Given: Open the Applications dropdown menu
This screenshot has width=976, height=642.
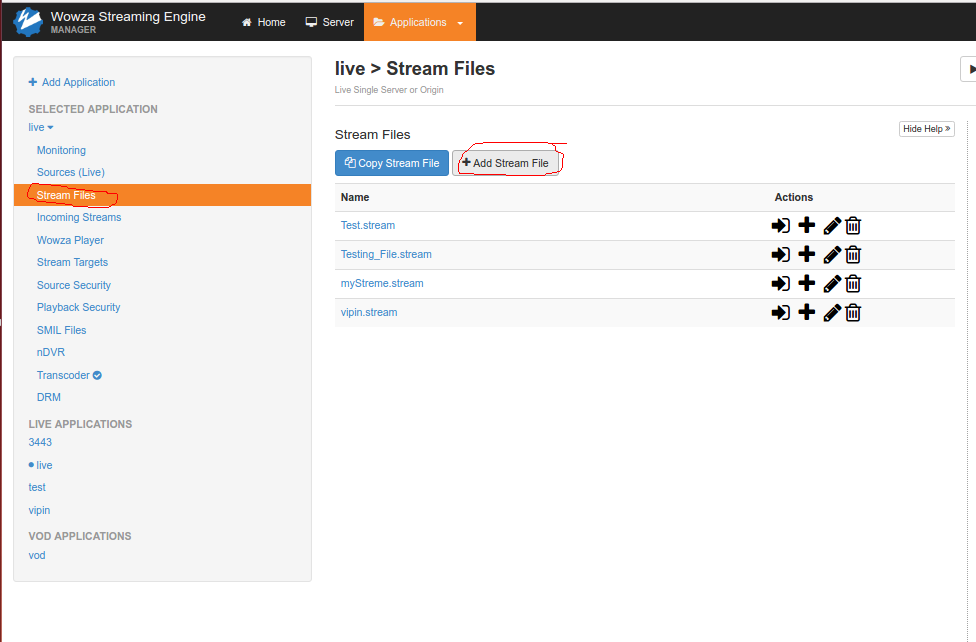Looking at the screenshot, I should click(420, 22).
